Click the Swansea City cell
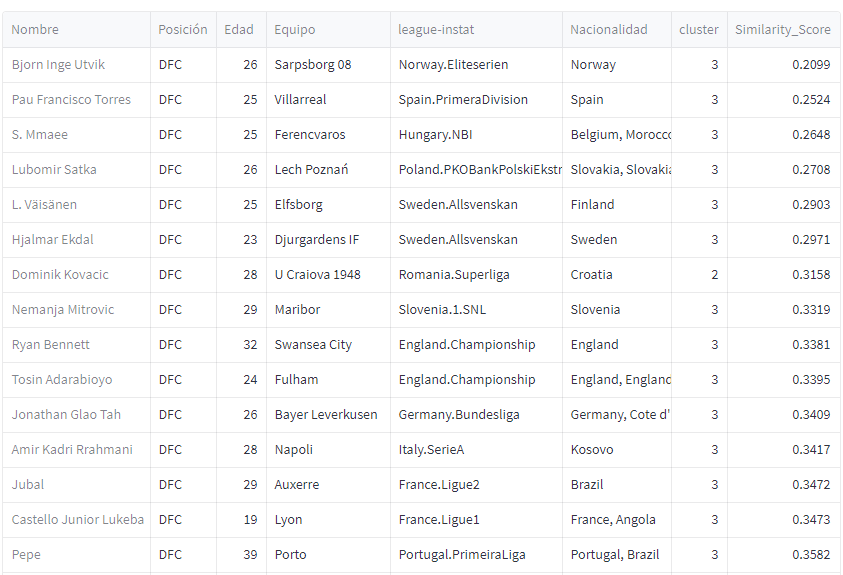843x575 pixels. point(328,344)
